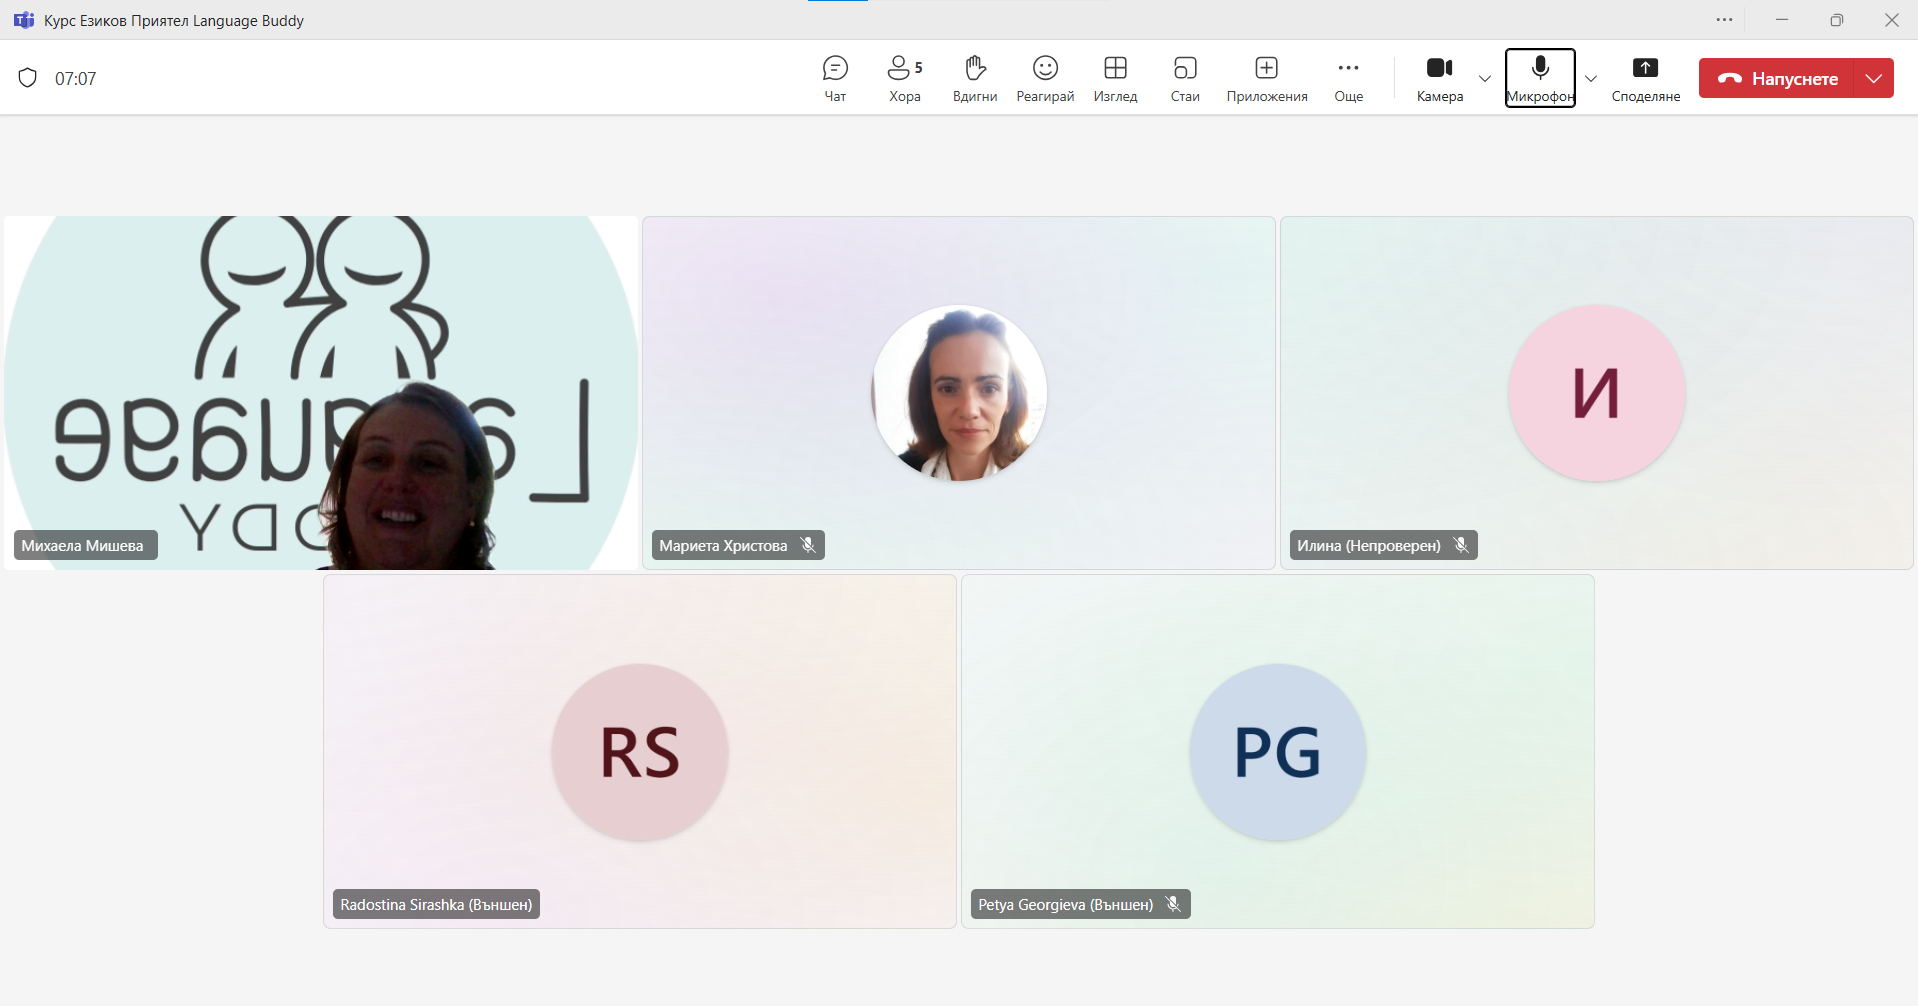Open breakout Стаи
Screen dimensions: 1918x1006
tap(1185, 78)
